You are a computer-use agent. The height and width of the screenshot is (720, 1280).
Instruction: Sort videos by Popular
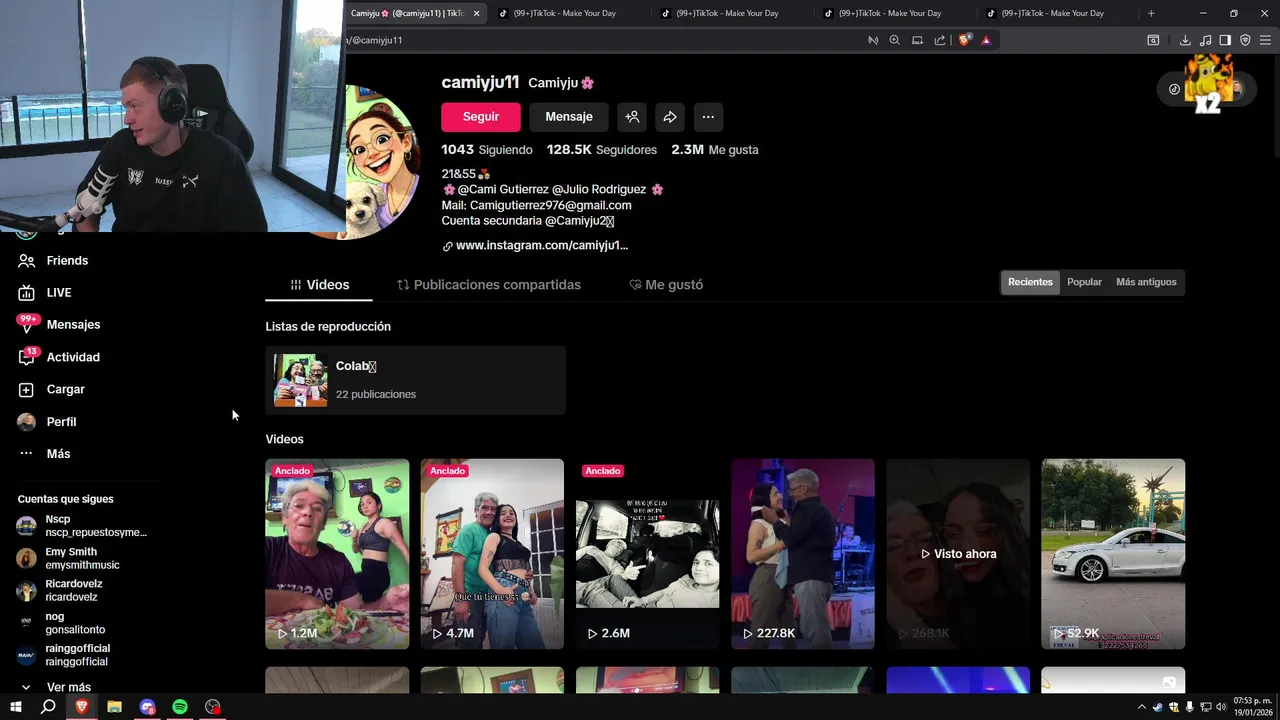point(1084,282)
